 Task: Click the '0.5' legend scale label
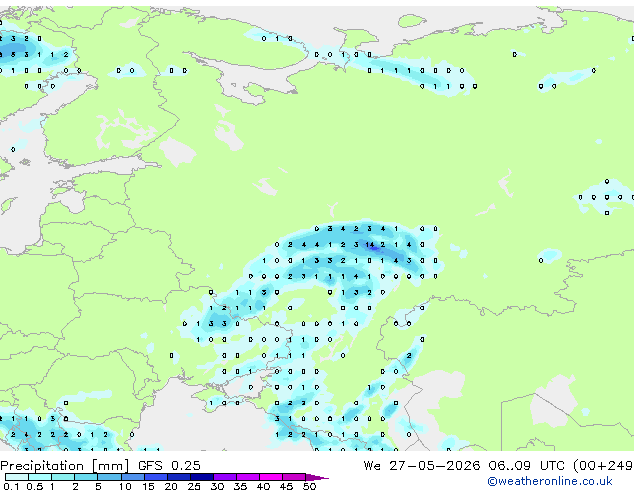pos(35,486)
